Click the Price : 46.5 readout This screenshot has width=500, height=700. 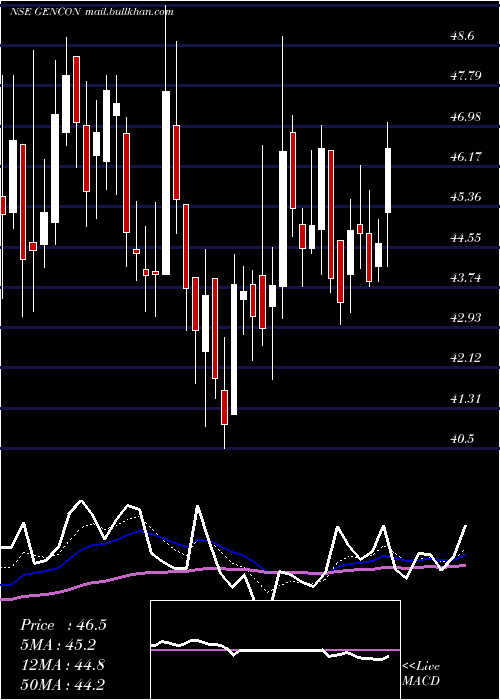63,625
